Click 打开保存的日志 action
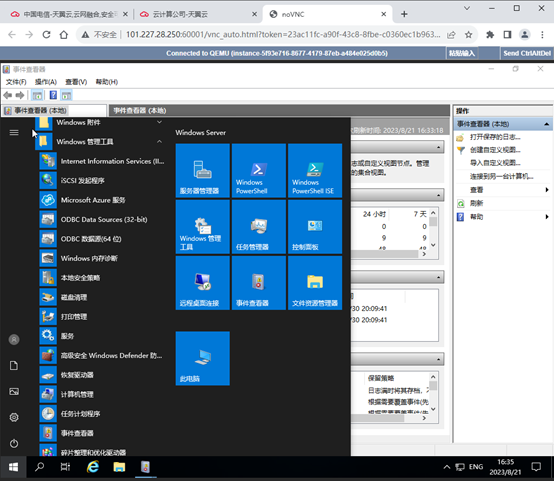 (495, 137)
